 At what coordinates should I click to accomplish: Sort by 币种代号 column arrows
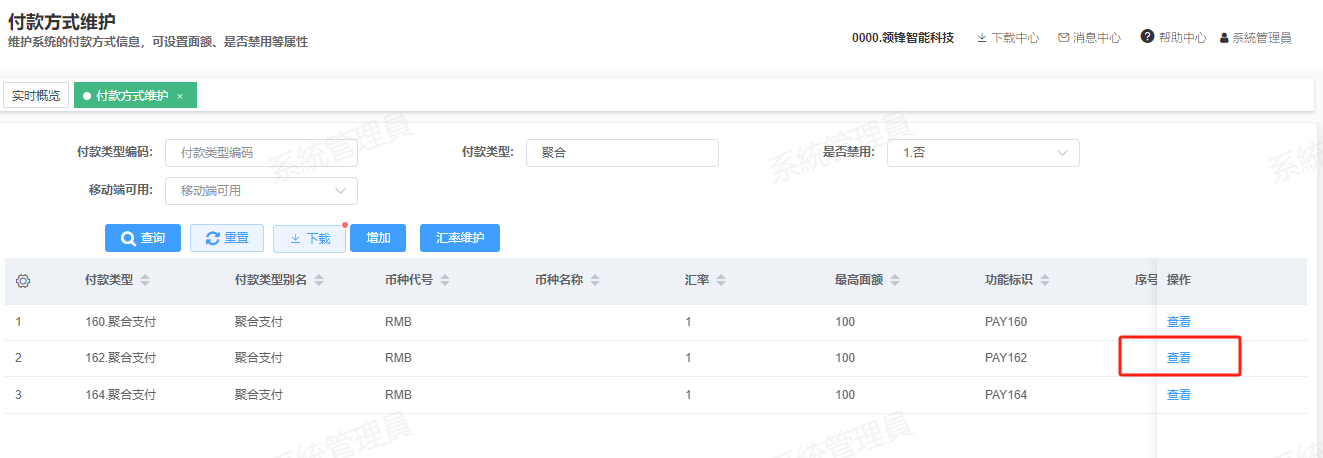point(445,281)
